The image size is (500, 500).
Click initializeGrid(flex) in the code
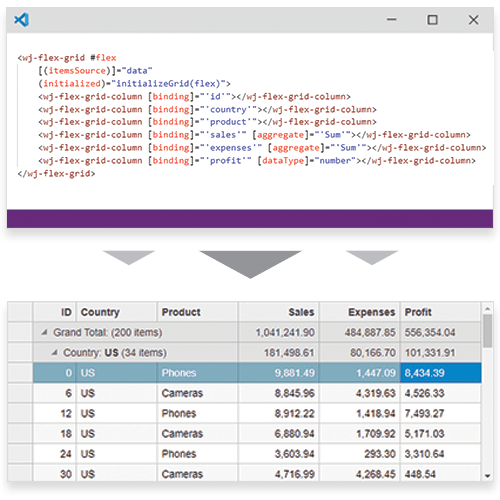tap(168, 83)
